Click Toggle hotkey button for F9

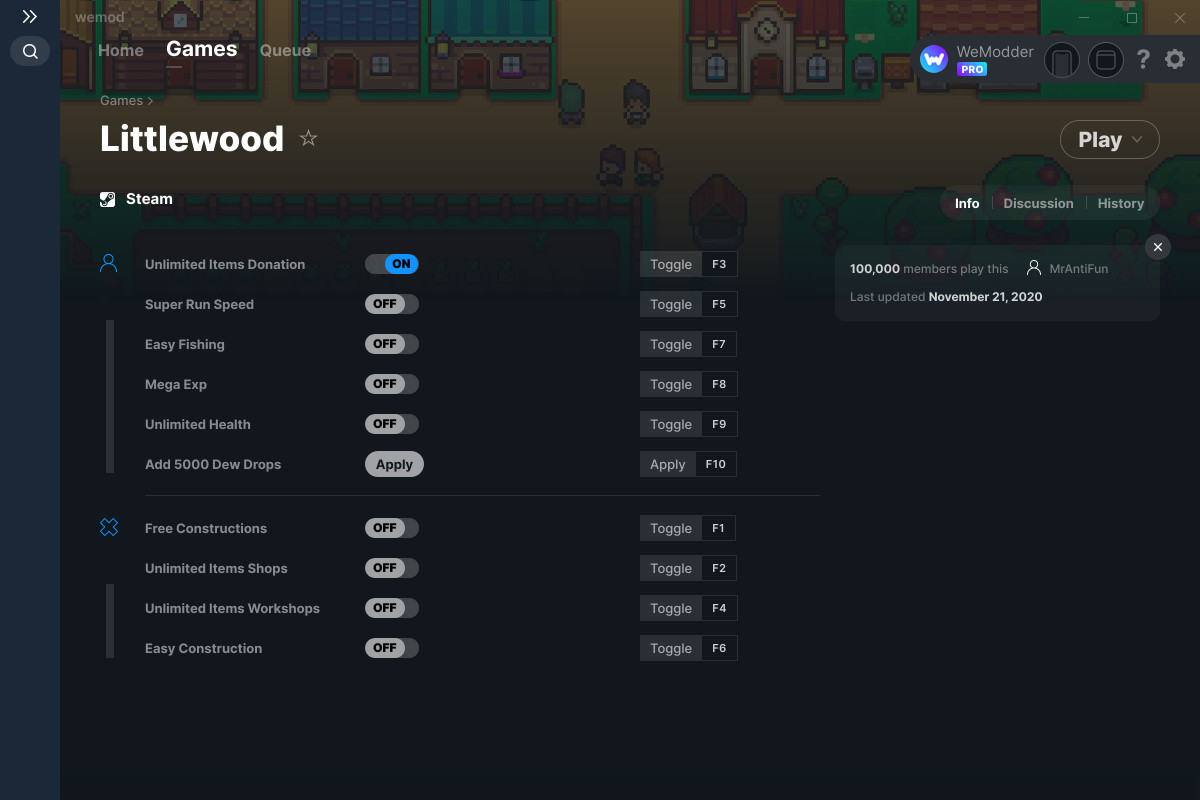[688, 424]
